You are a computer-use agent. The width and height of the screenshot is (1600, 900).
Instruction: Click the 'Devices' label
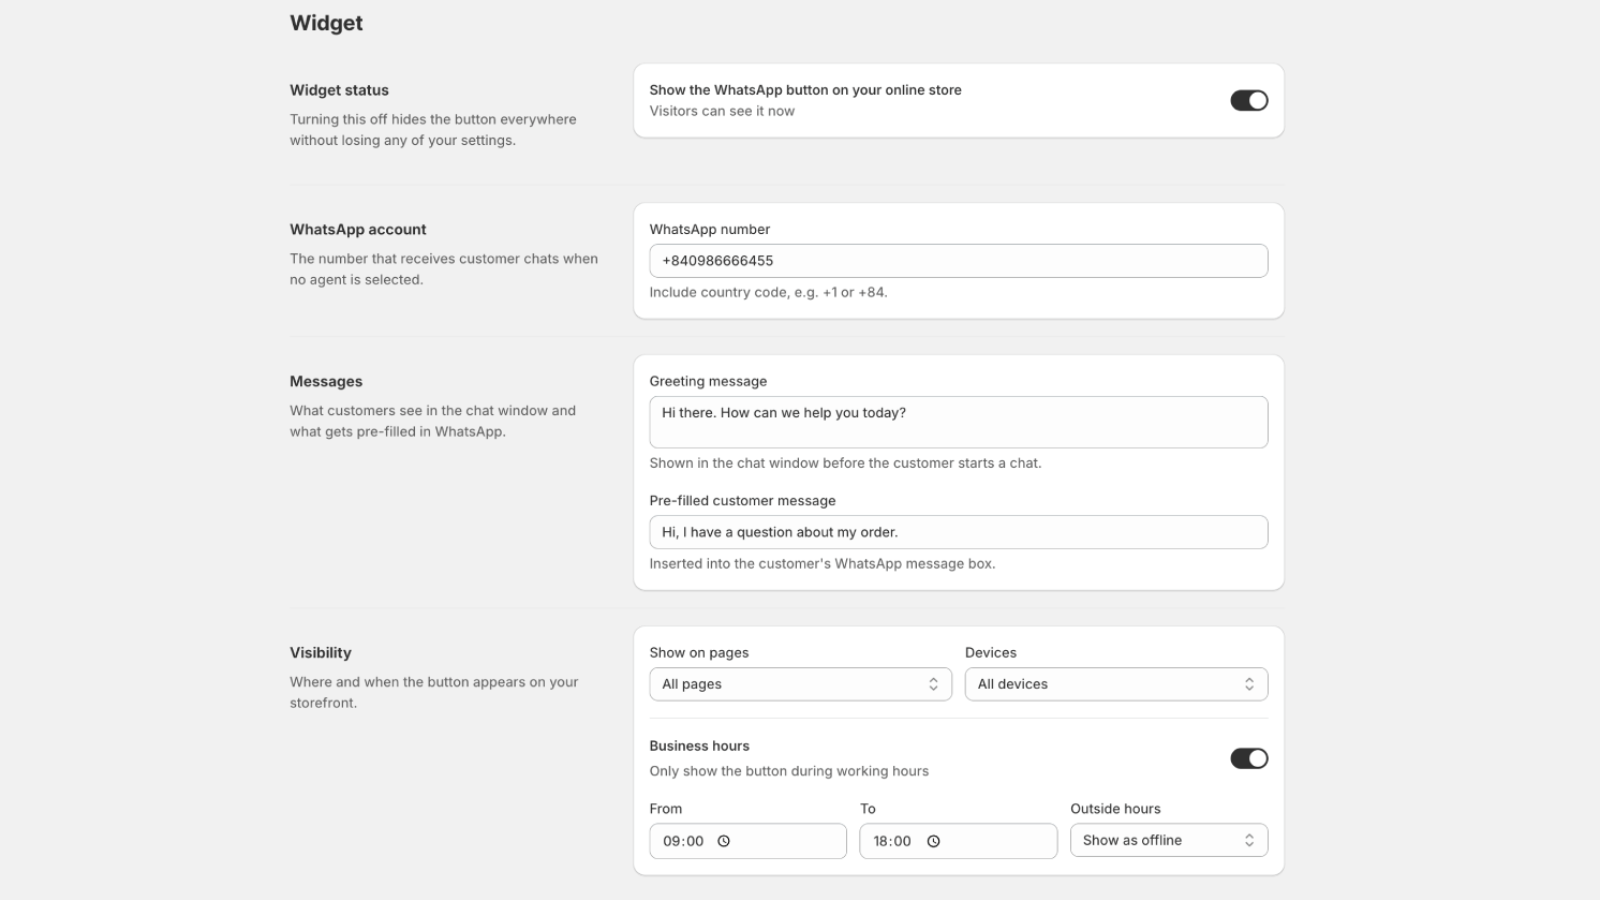coord(990,652)
